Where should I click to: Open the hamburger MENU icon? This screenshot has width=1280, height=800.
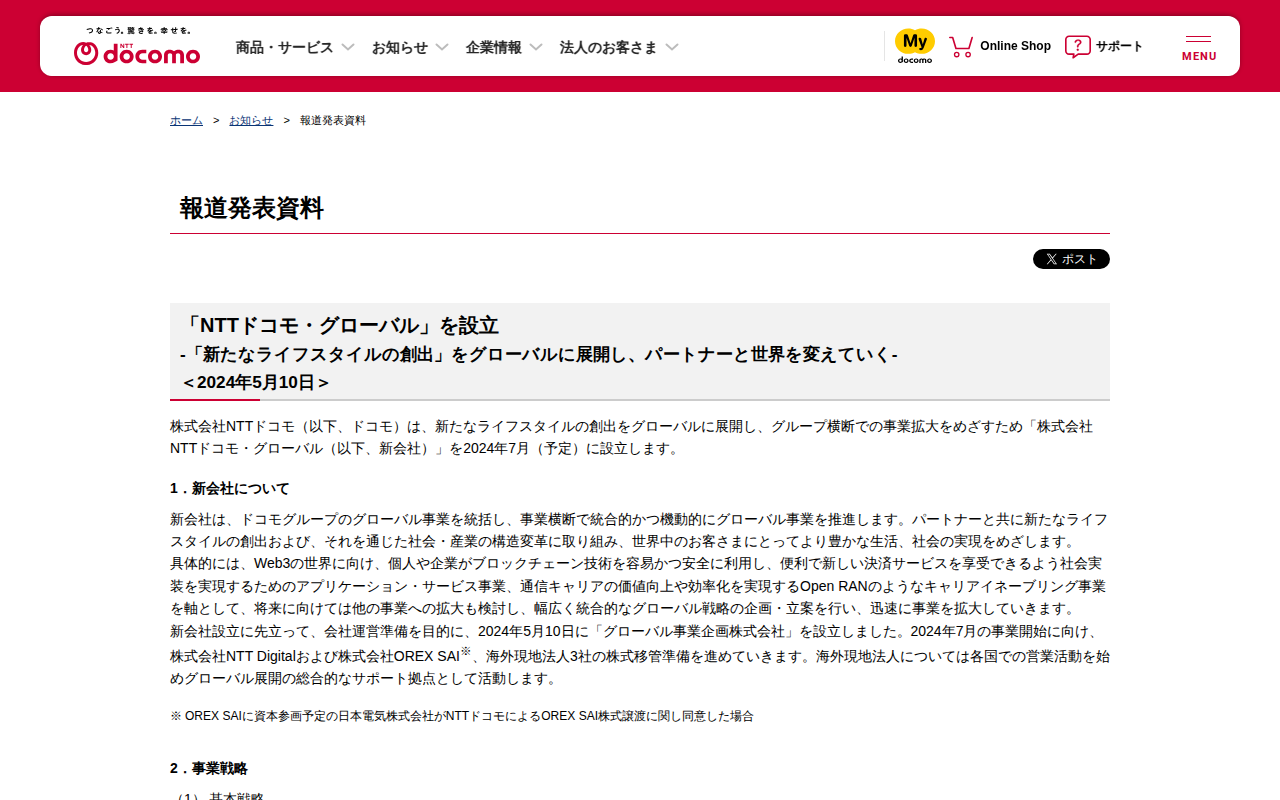(1199, 47)
